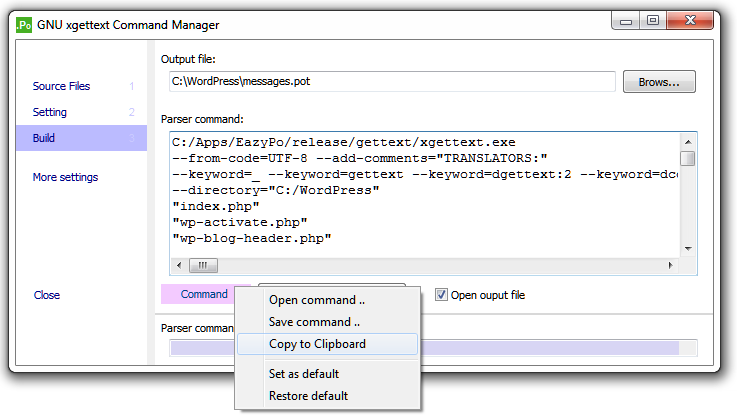
Task: Click the vertical scrollbar thumb in parser command
Action: pyautogui.click(x=688, y=158)
